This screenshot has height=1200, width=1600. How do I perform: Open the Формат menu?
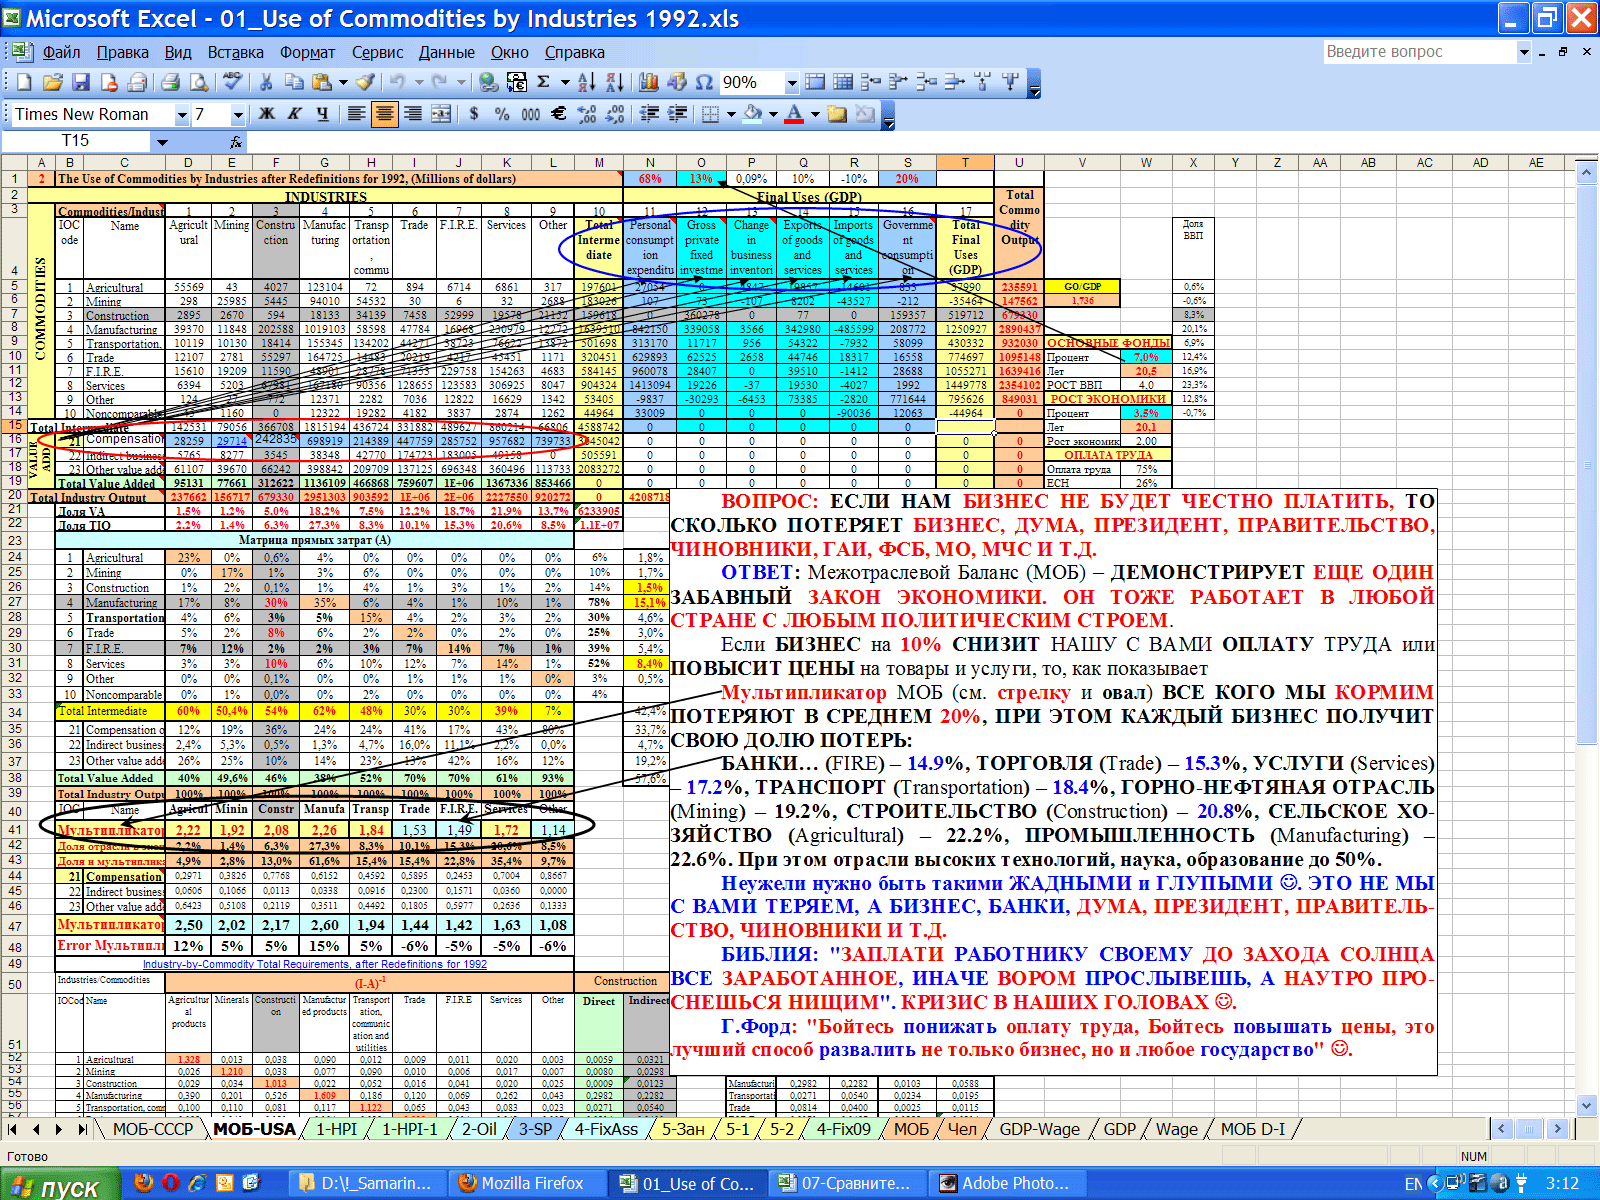pyautogui.click(x=307, y=52)
